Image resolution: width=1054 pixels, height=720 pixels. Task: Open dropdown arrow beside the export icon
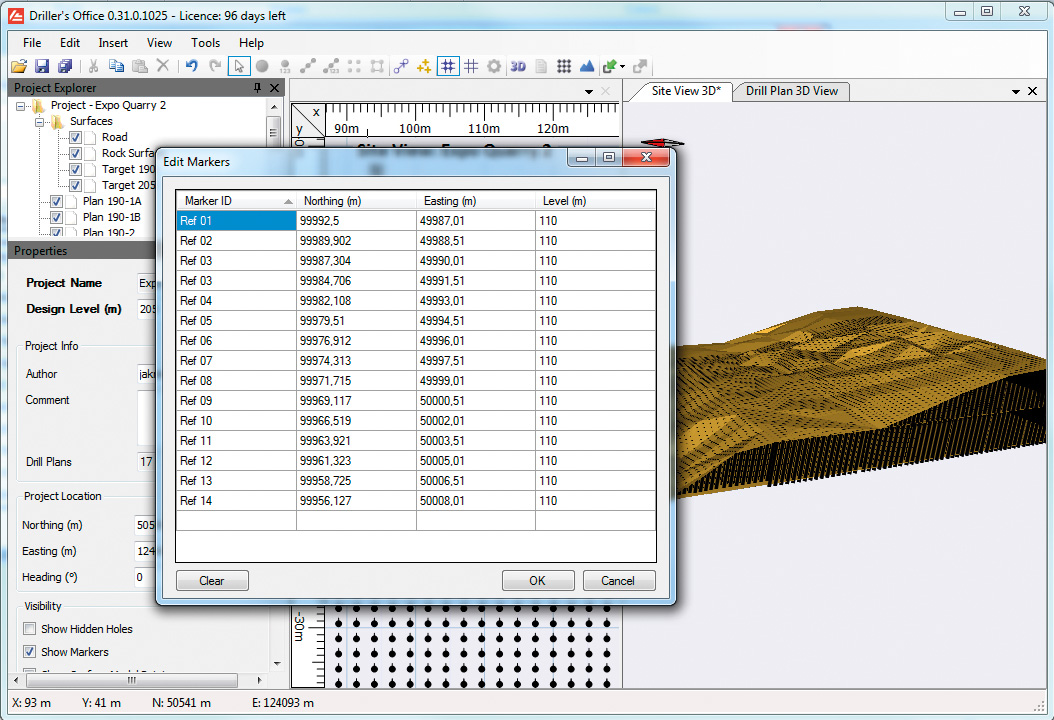623,67
